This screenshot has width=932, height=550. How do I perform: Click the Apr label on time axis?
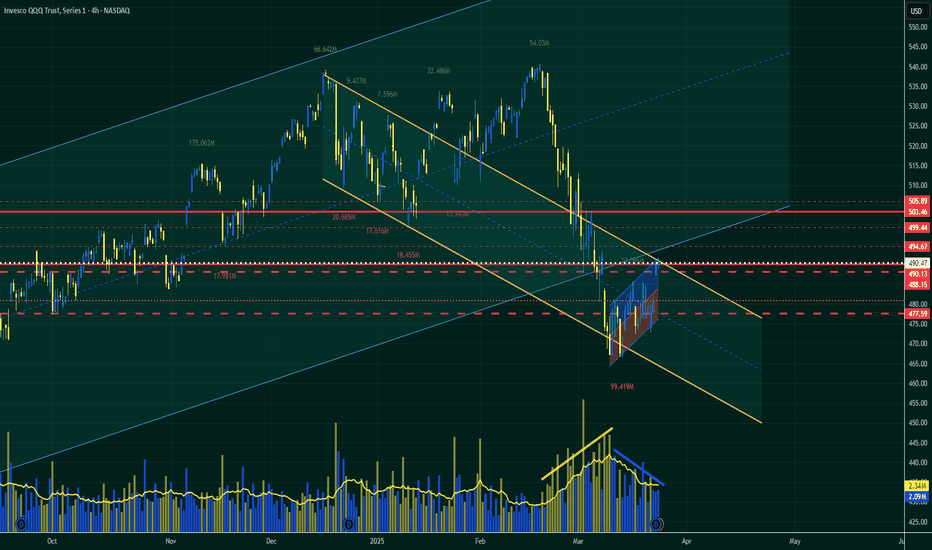tap(687, 541)
